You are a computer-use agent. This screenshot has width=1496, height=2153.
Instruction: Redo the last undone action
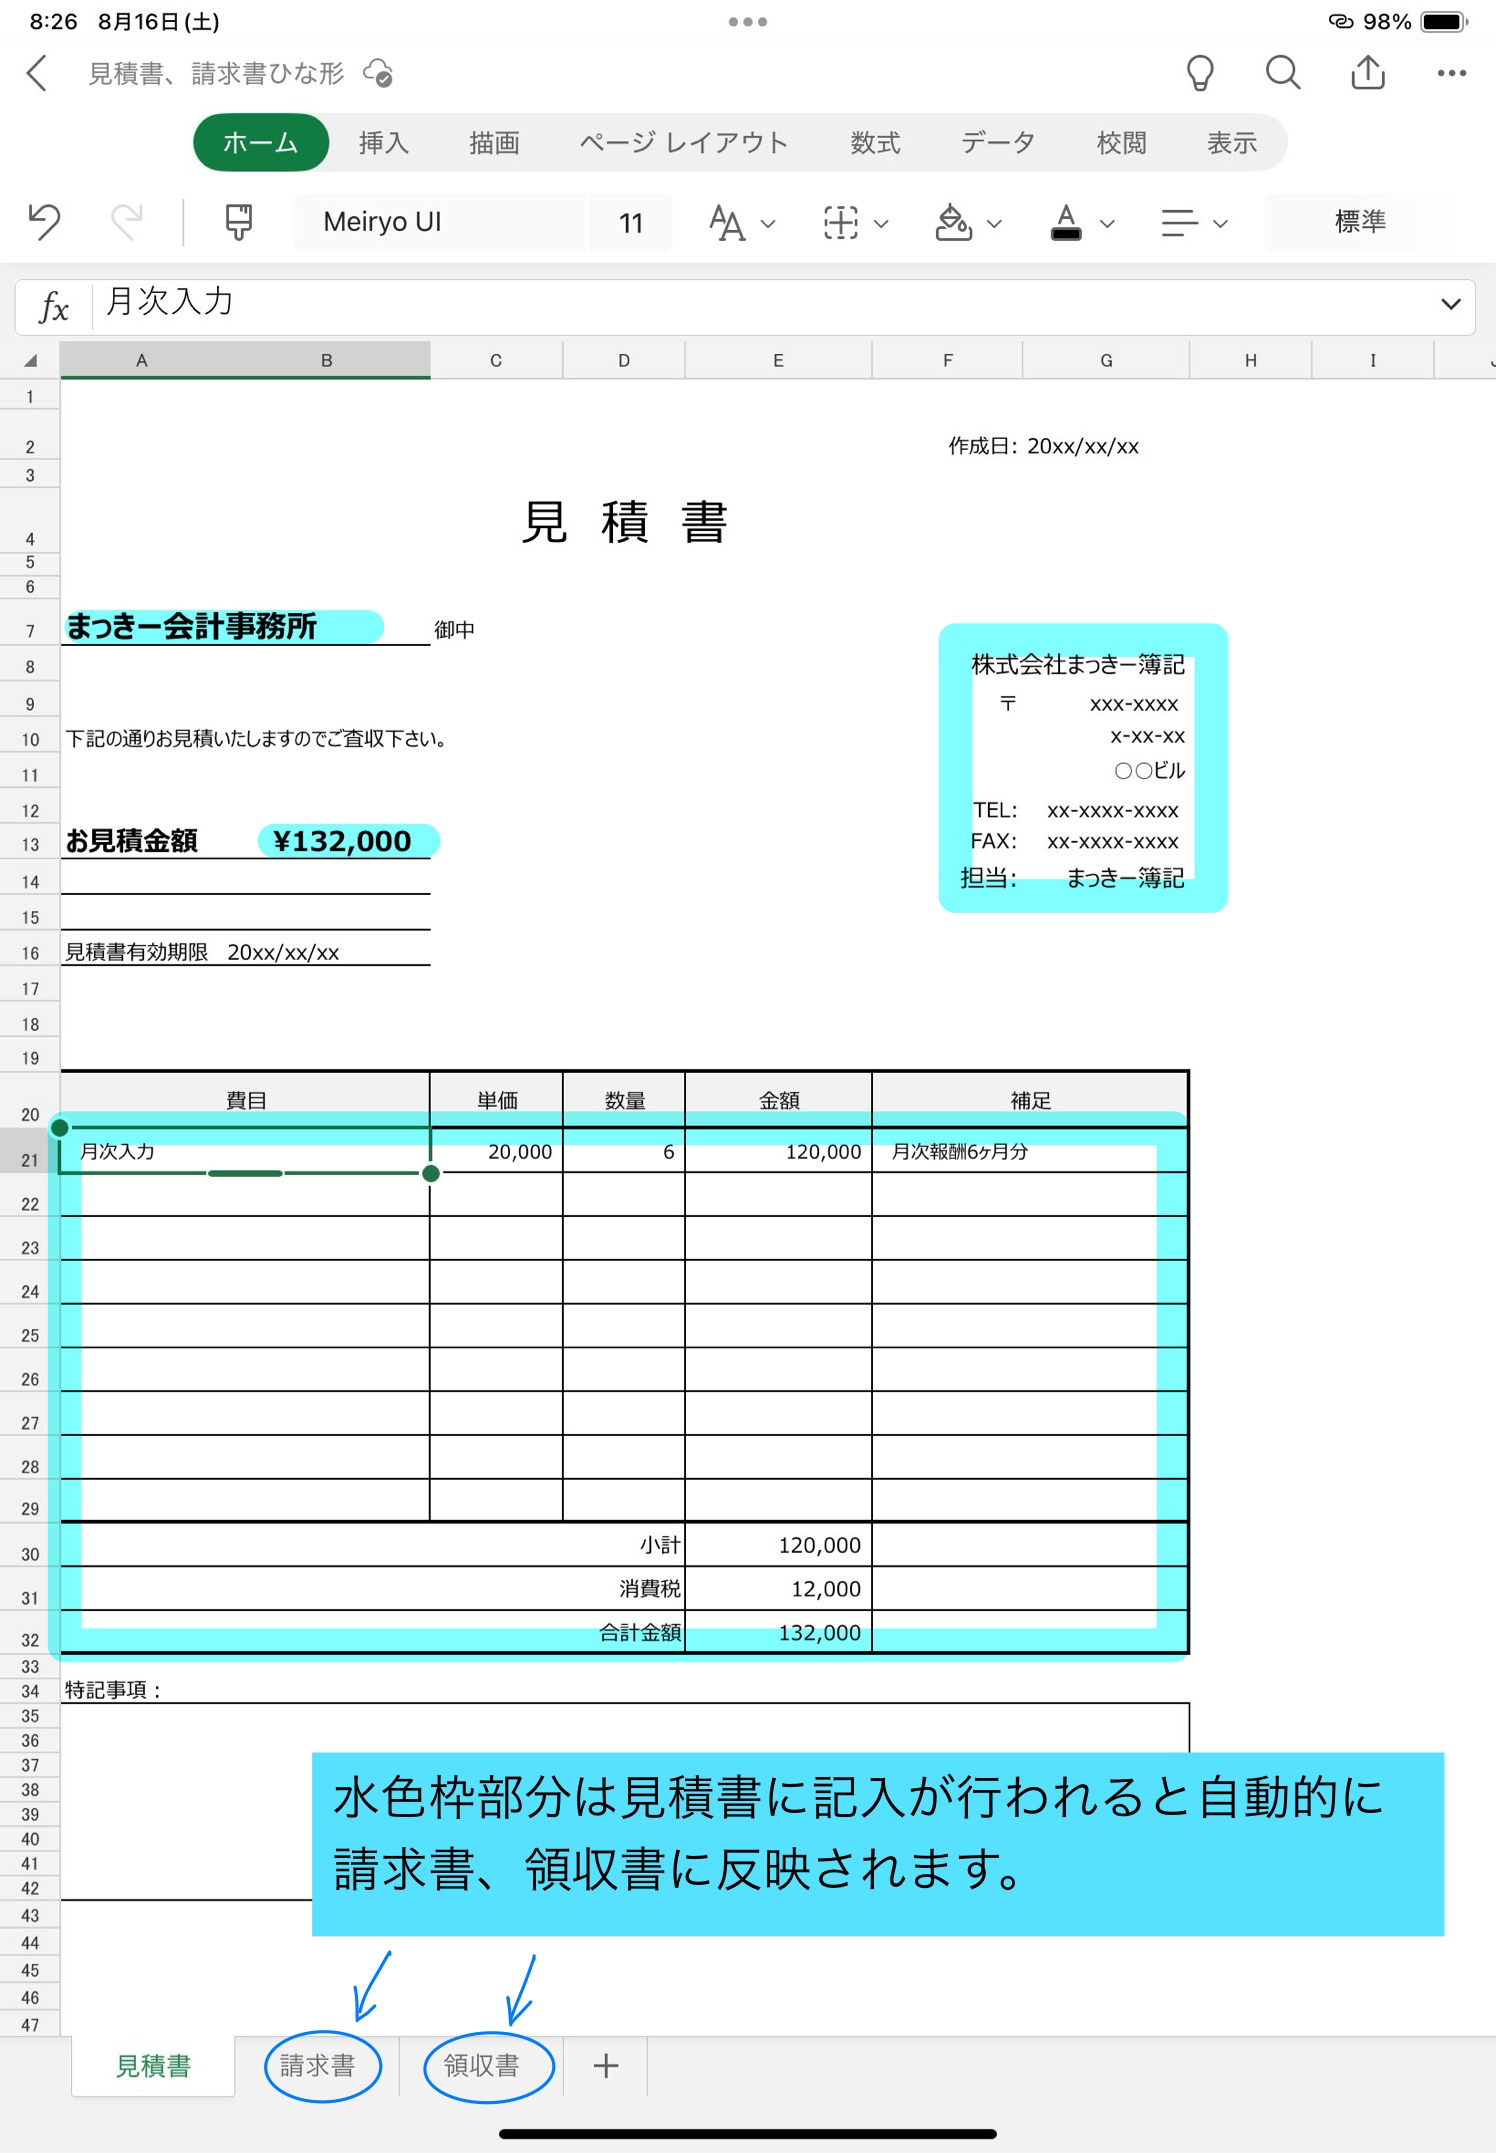pyautogui.click(x=127, y=222)
